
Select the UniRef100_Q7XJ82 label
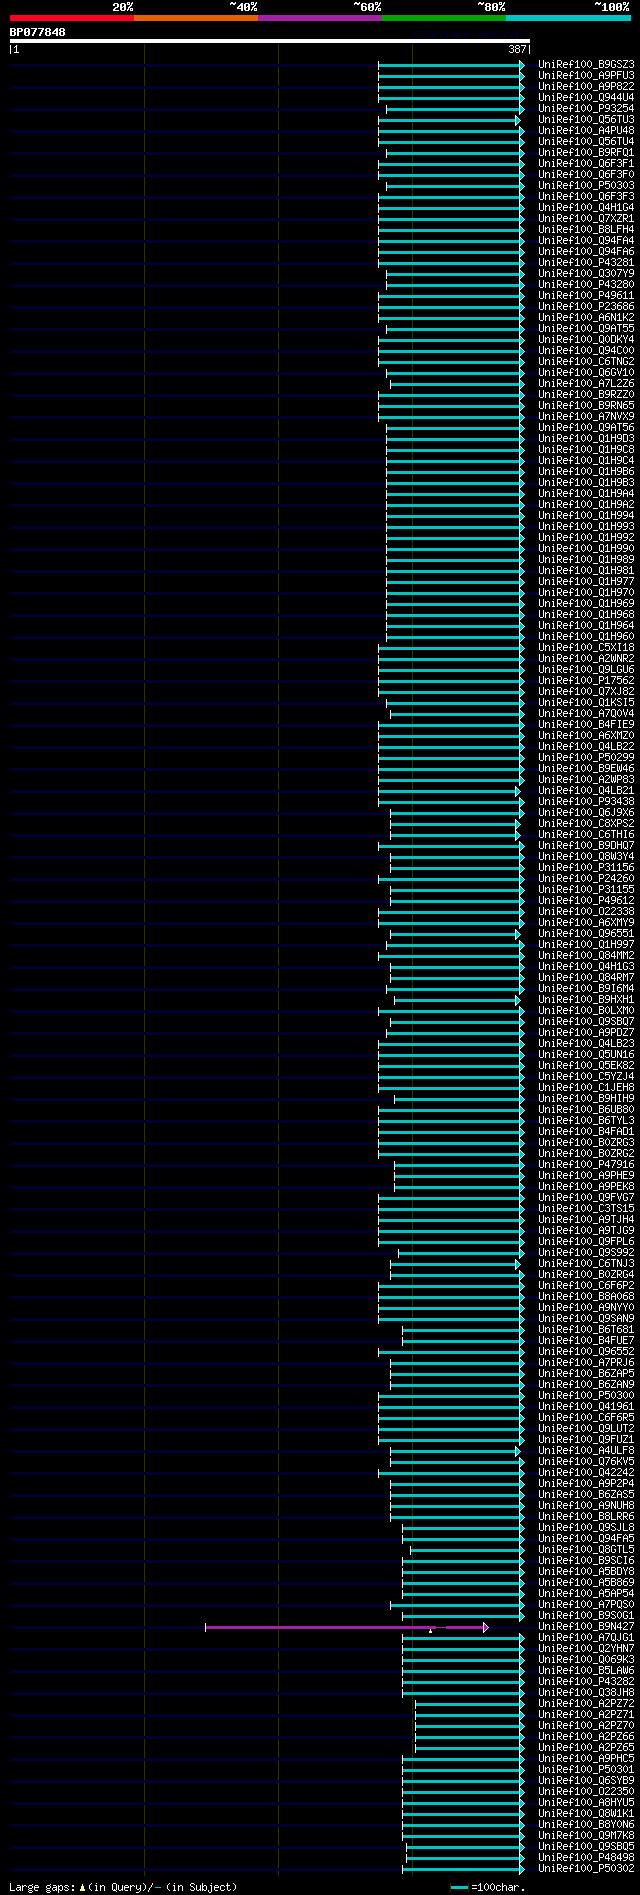586,691
